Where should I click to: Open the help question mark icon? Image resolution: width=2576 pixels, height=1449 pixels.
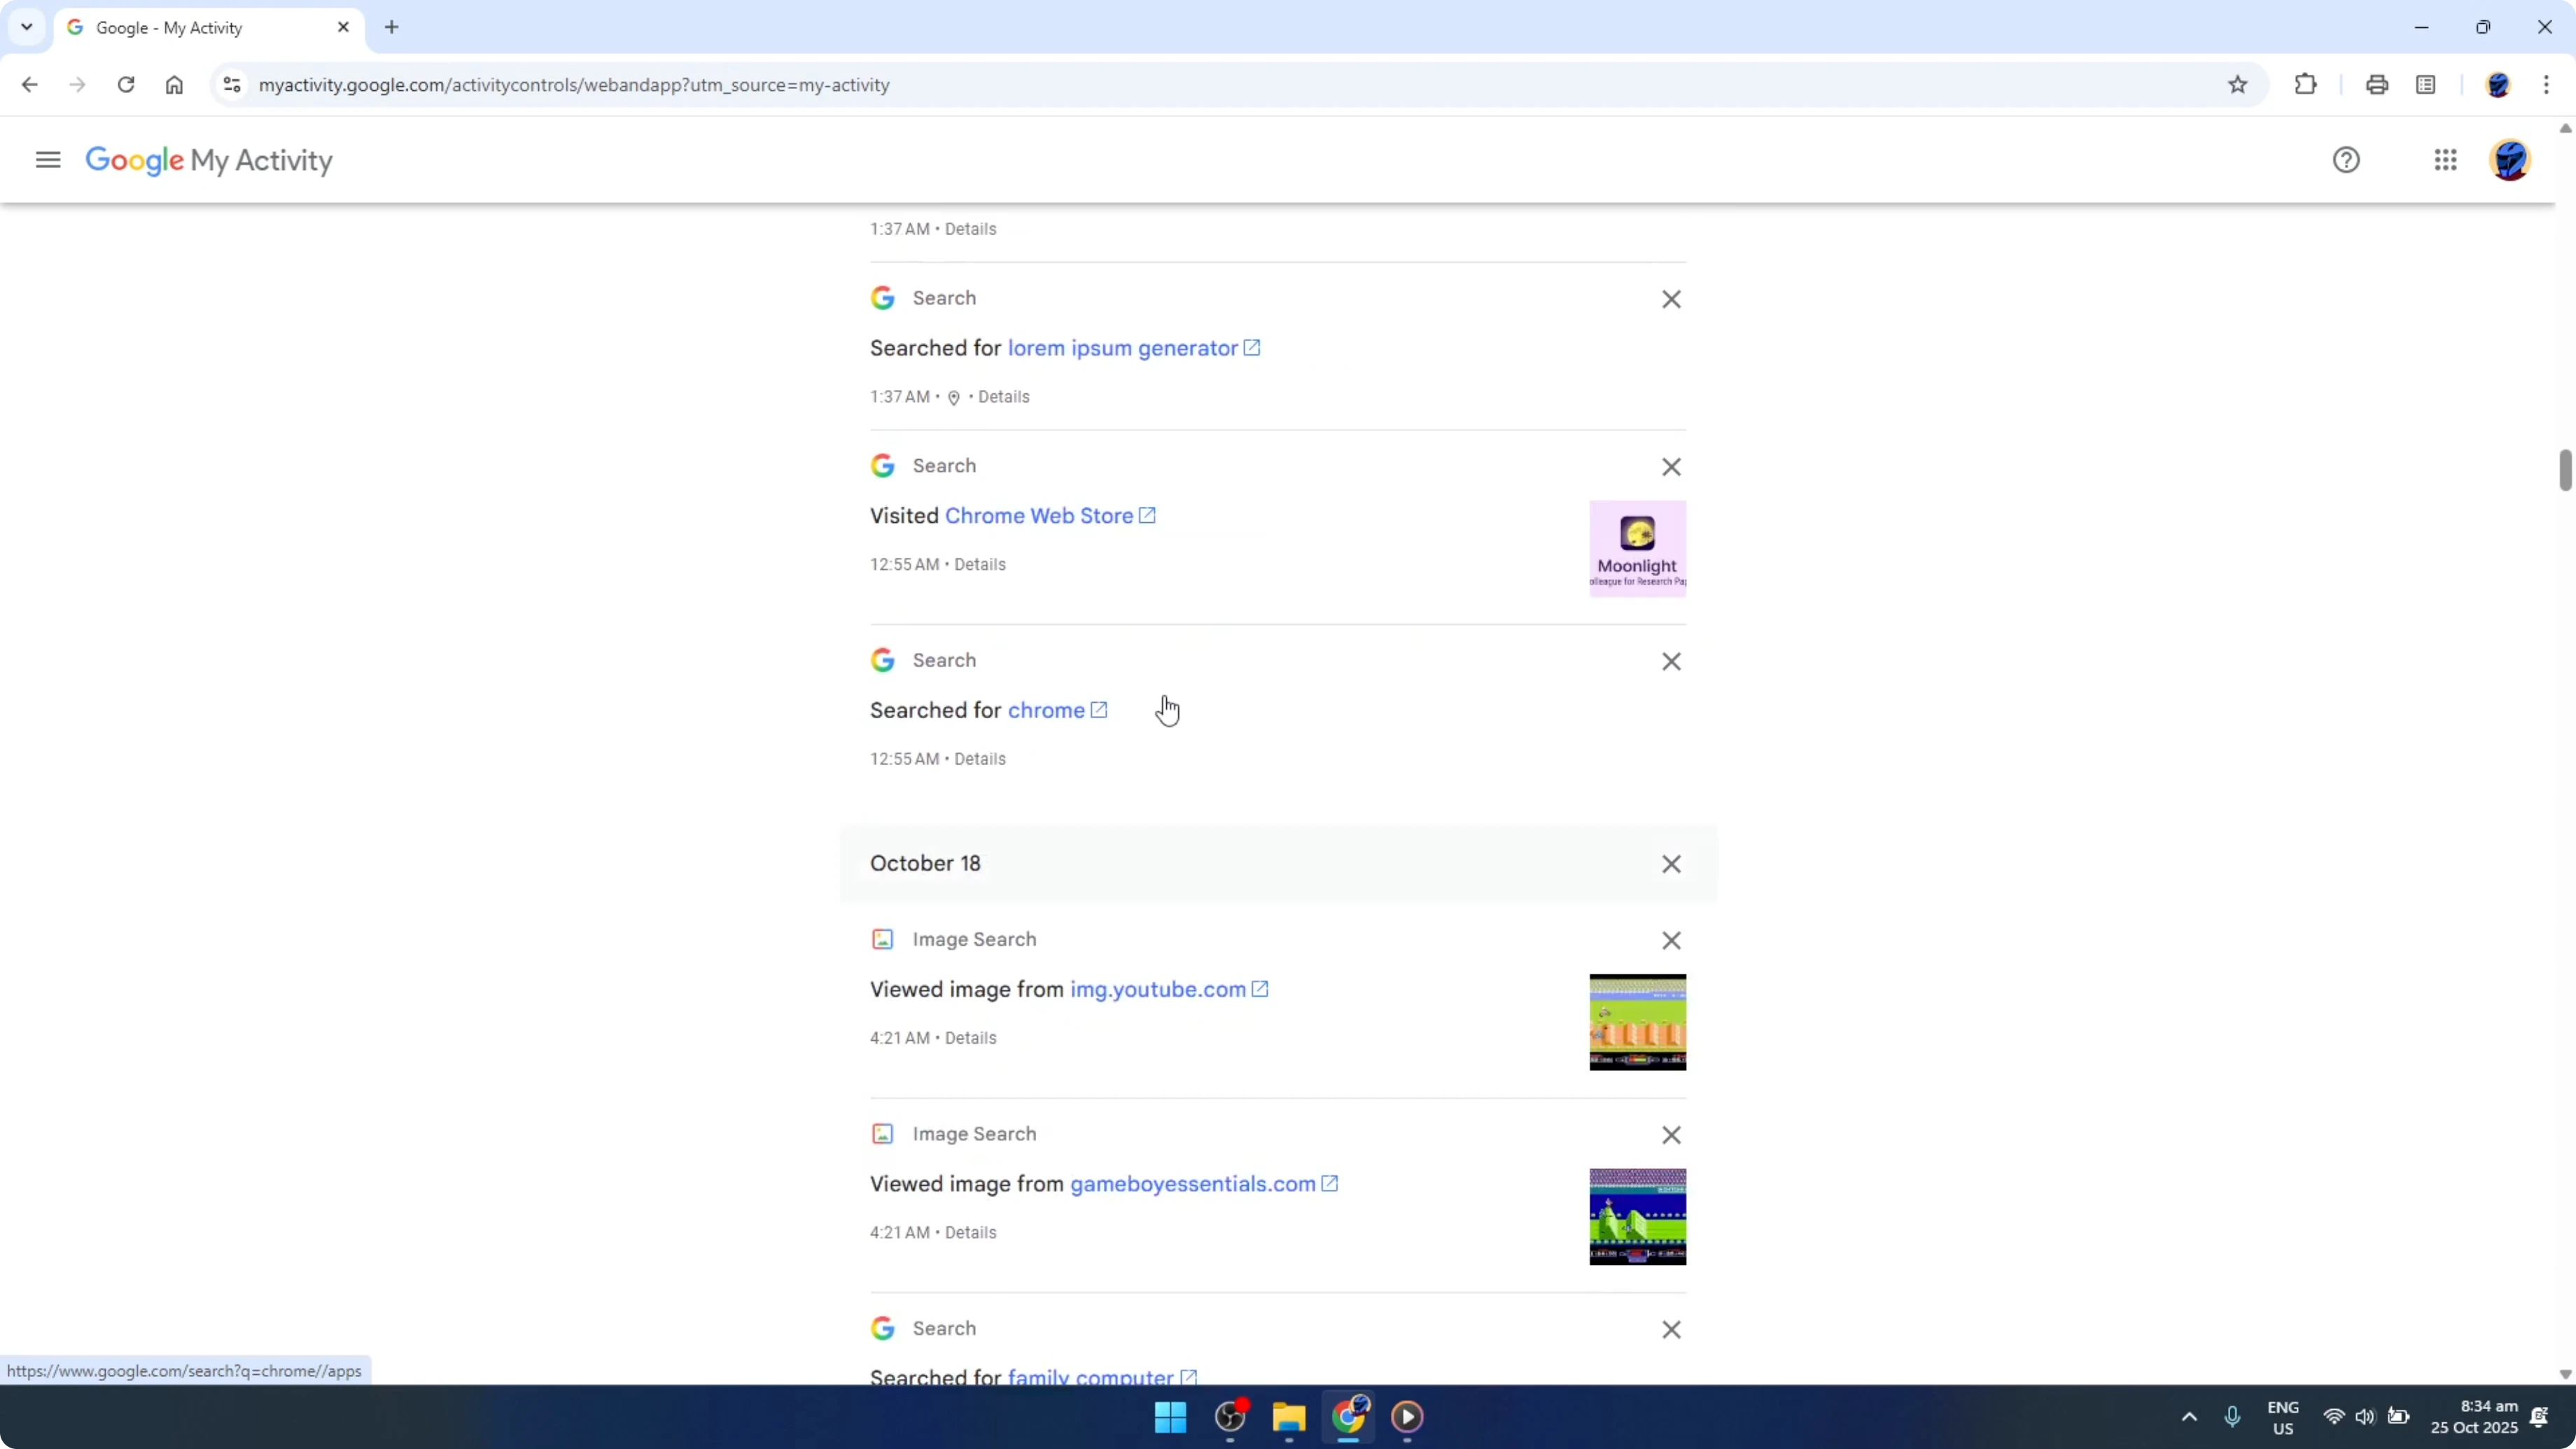click(2346, 160)
